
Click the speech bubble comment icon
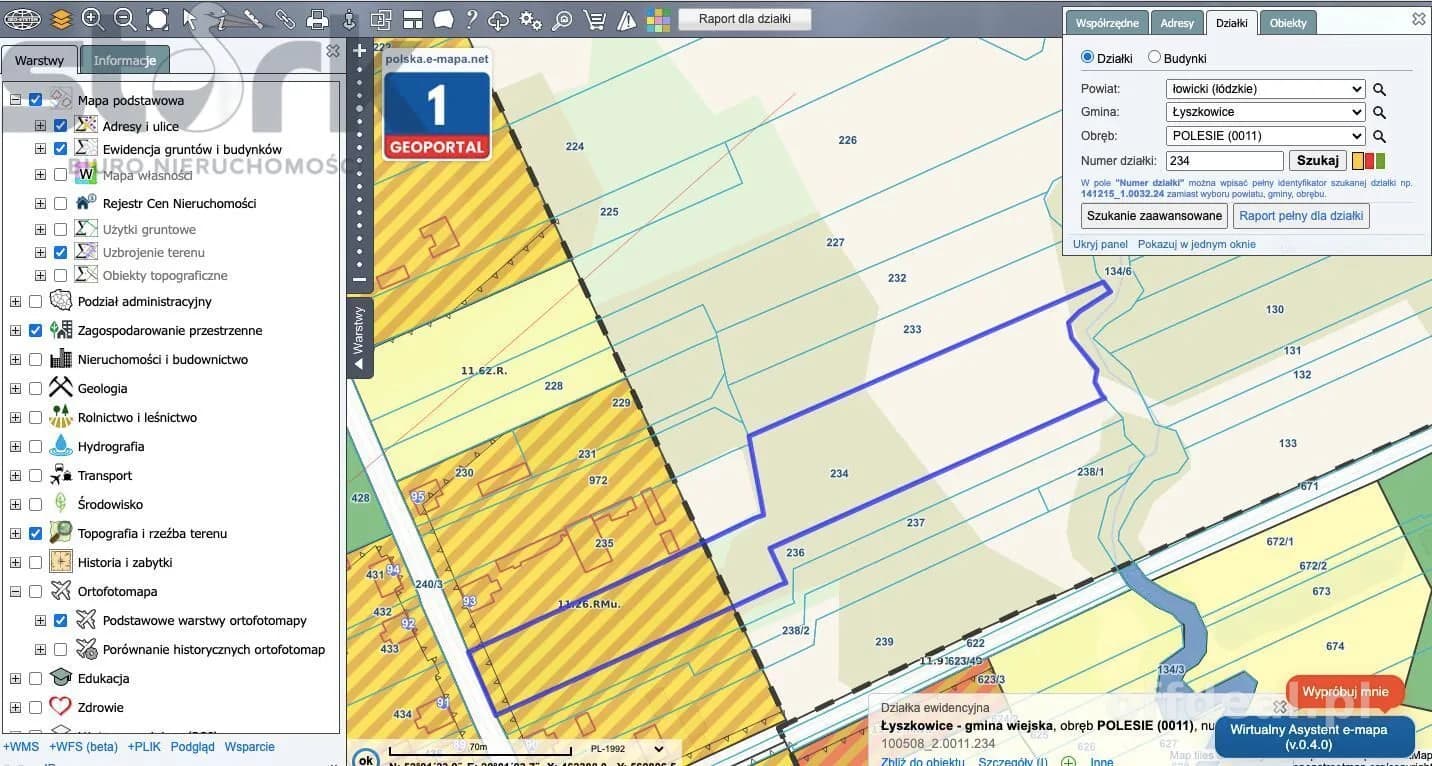(443, 19)
